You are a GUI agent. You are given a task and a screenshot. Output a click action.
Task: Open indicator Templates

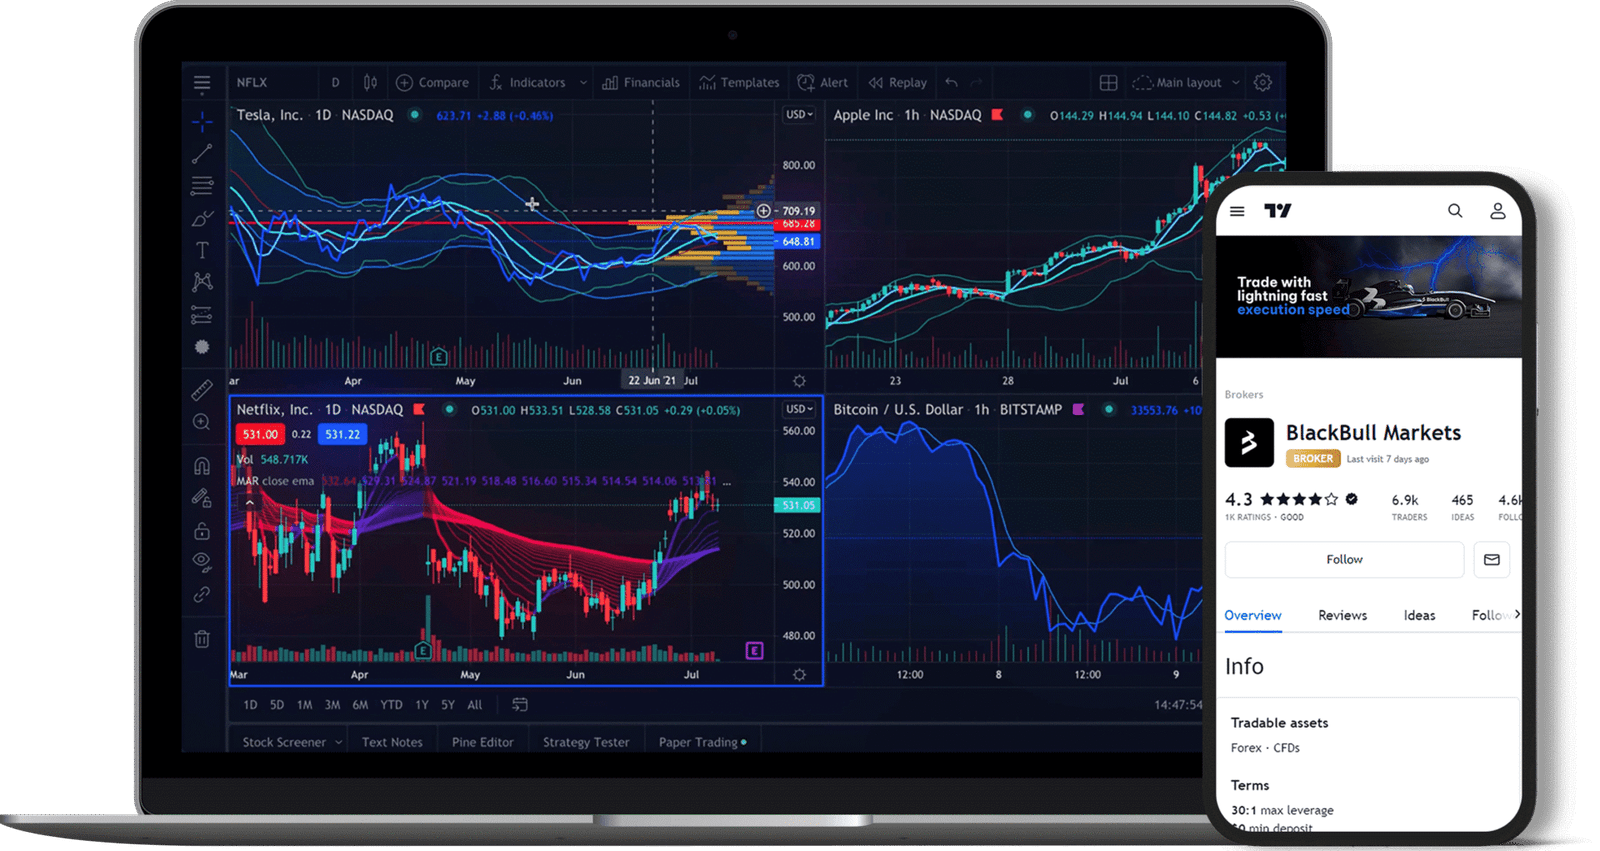point(739,83)
